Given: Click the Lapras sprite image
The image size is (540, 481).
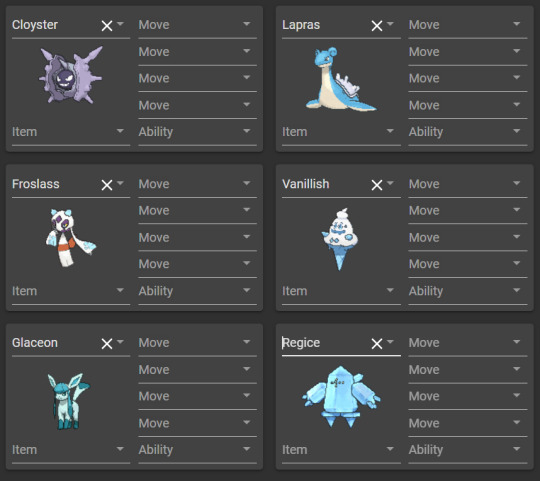Looking at the screenshot, I should 341,79.
